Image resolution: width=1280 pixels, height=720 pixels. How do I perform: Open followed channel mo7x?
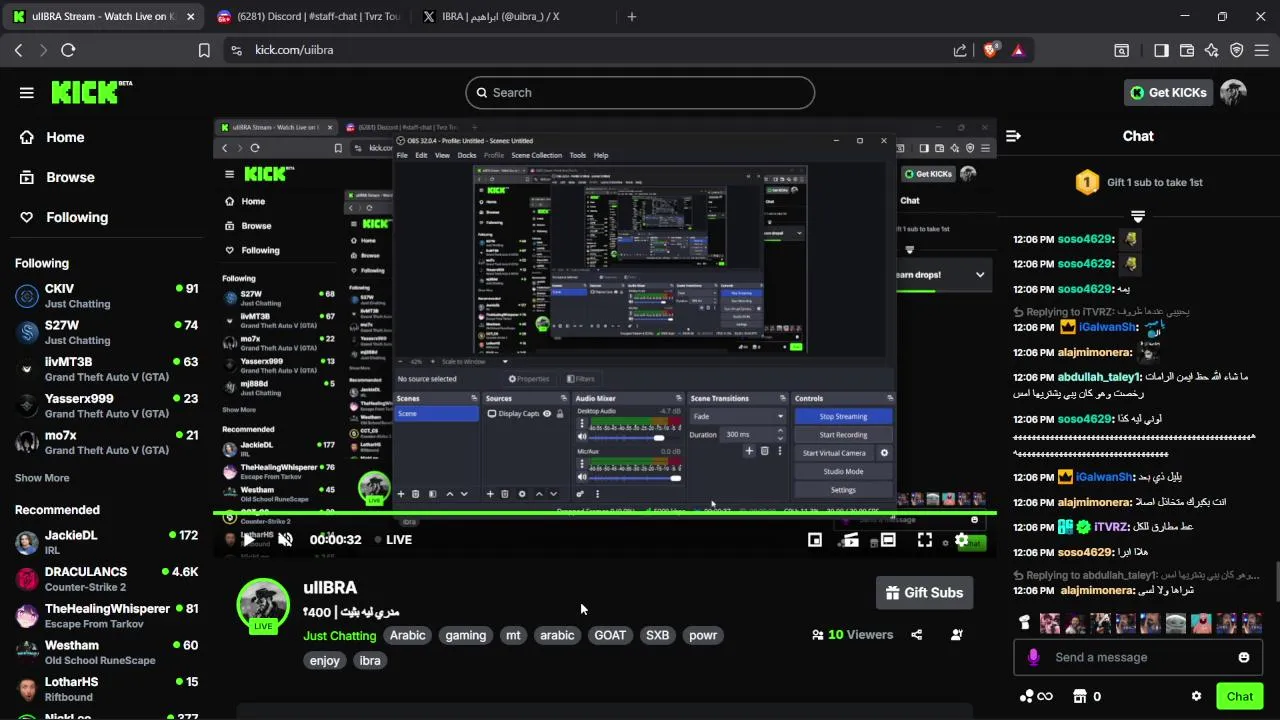tap(105, 442)
